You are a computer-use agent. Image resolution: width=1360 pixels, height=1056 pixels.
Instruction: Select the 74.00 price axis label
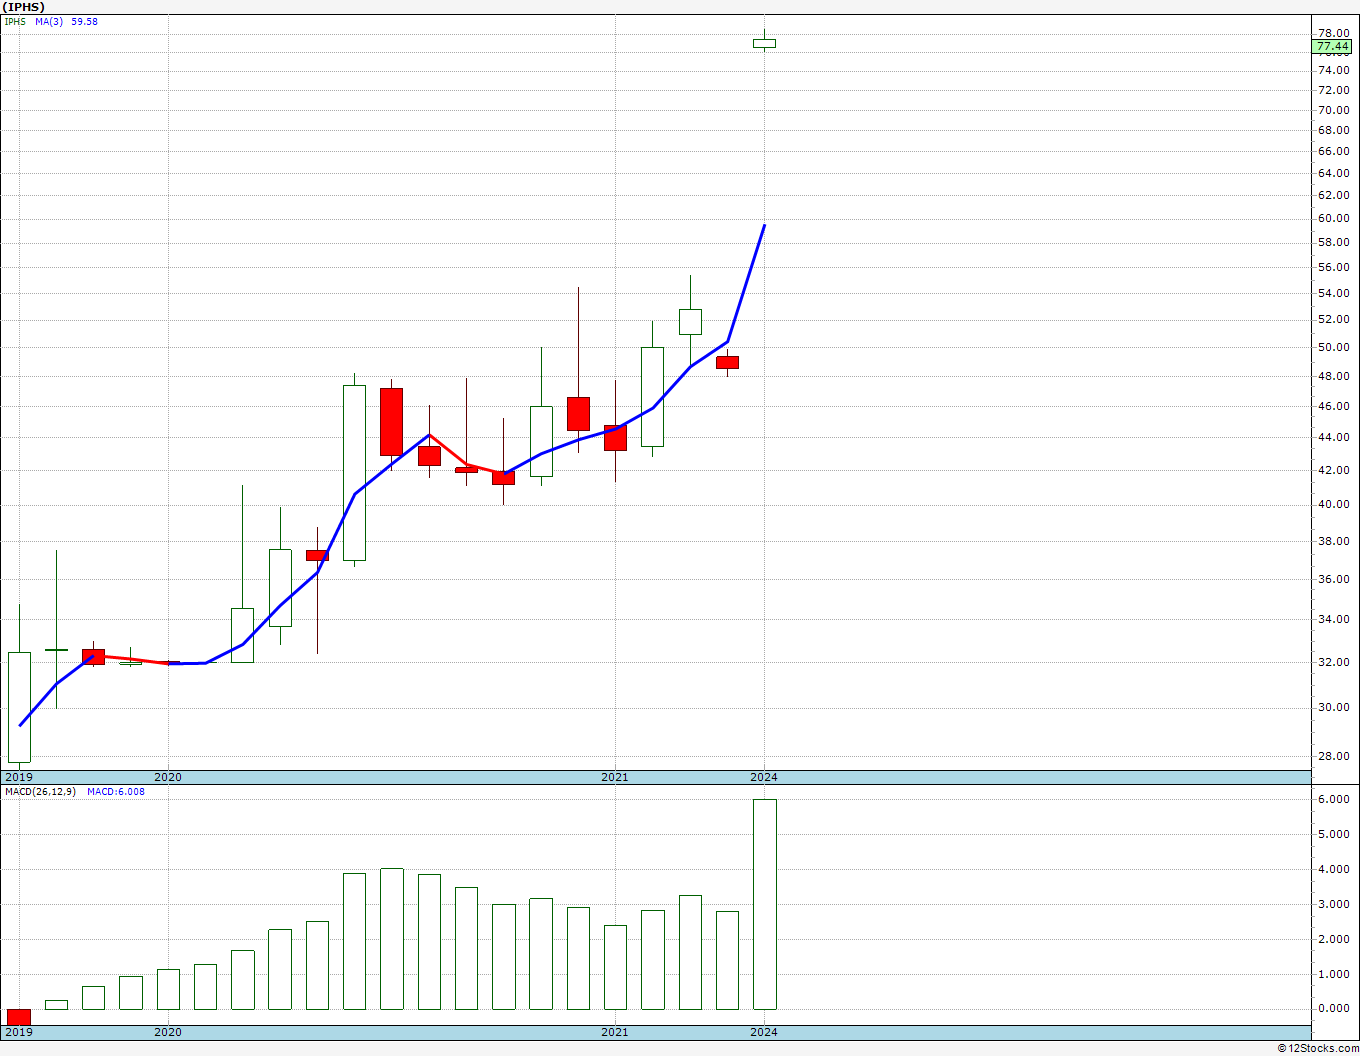[x=1333, y=70]
